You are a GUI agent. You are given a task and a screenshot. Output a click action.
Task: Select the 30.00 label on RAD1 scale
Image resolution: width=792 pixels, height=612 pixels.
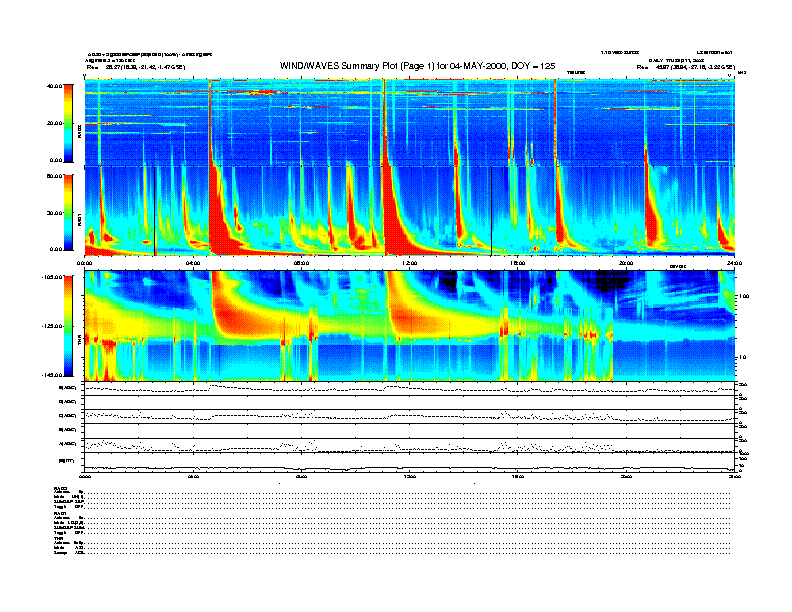point(54,213)
